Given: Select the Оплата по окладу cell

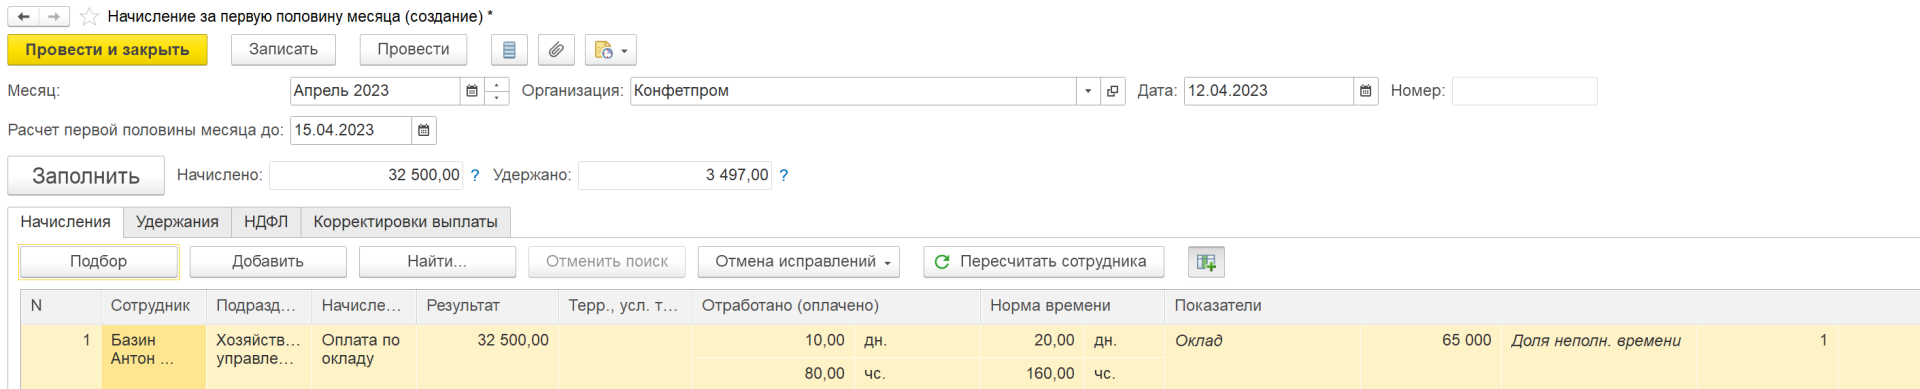Looking at the screenshot, I should 364,356.
